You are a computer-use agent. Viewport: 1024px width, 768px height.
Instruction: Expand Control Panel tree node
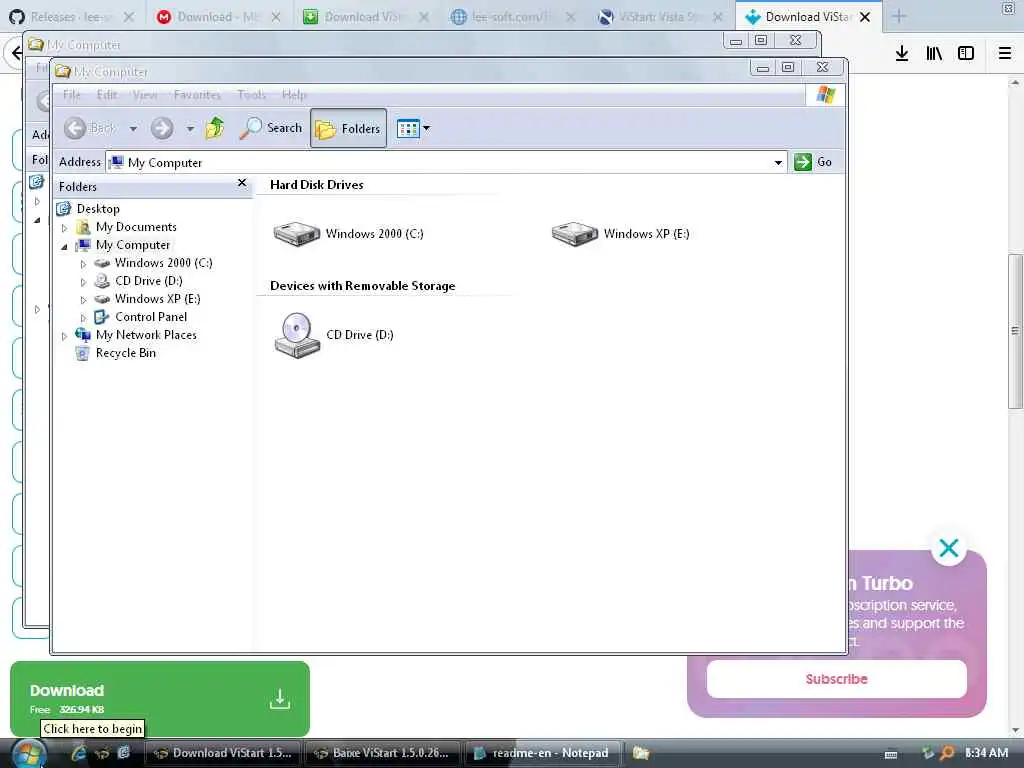(x=83, y=318)
